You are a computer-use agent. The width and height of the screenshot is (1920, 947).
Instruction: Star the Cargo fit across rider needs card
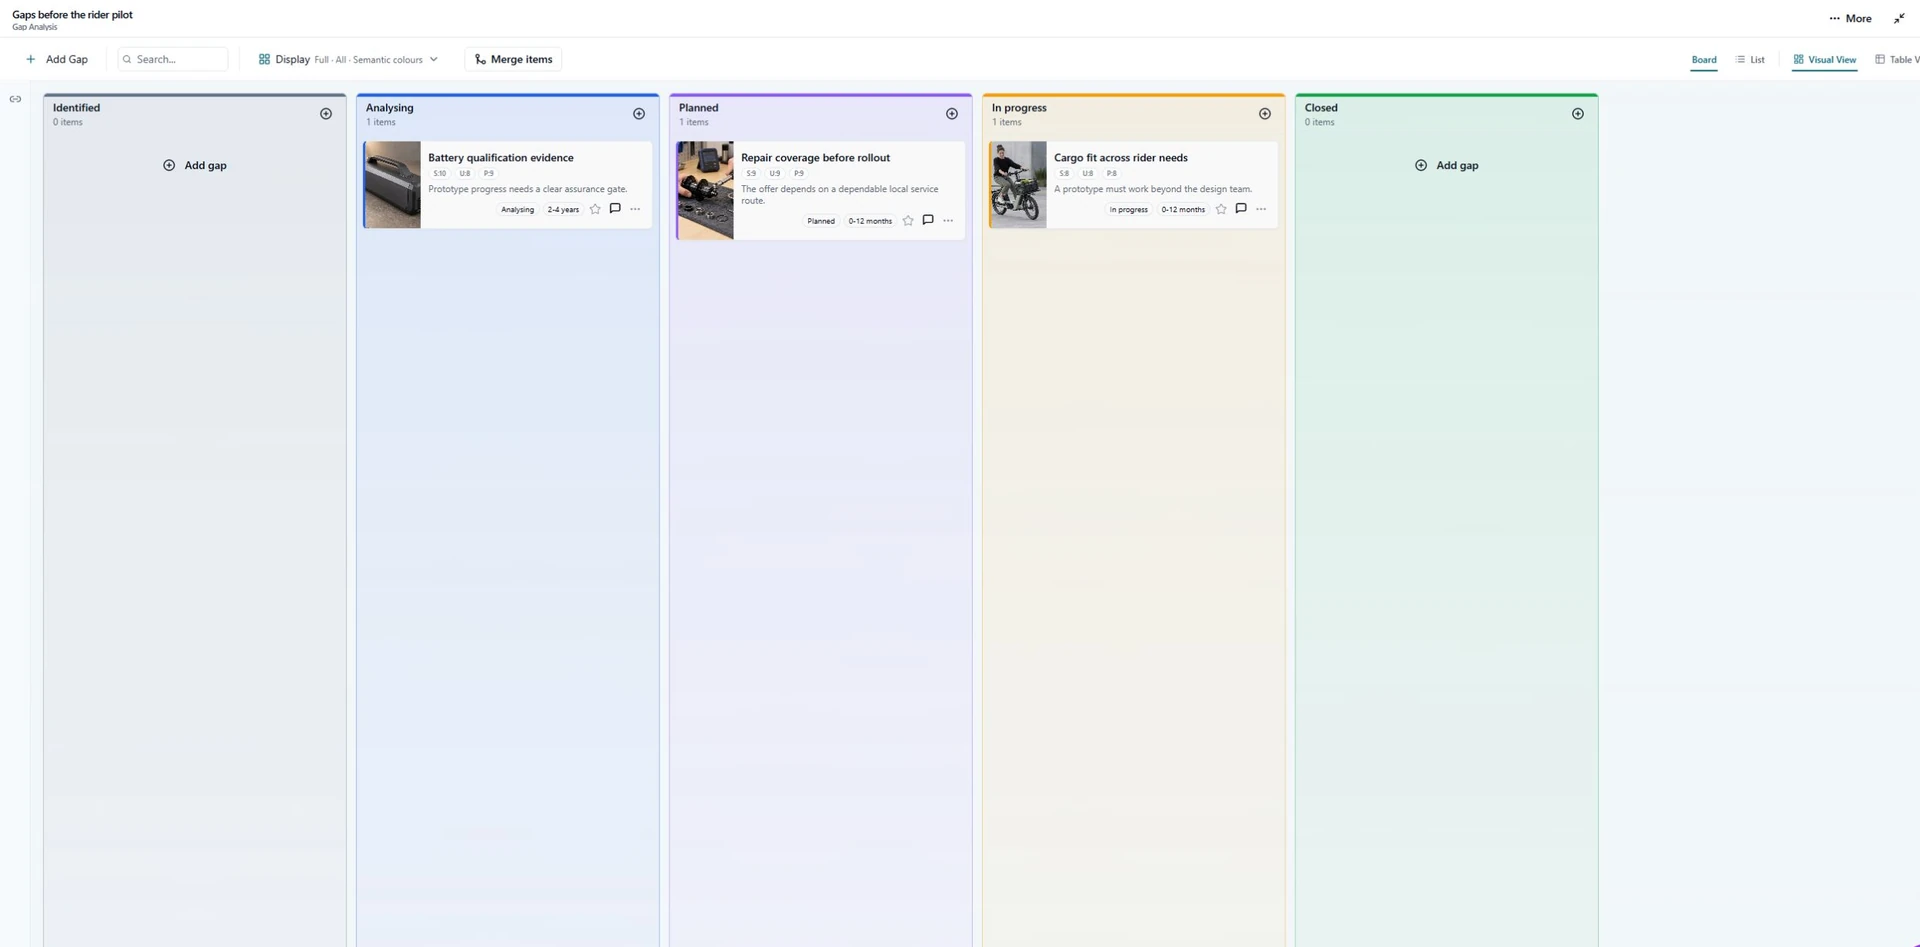[1221, 209]
